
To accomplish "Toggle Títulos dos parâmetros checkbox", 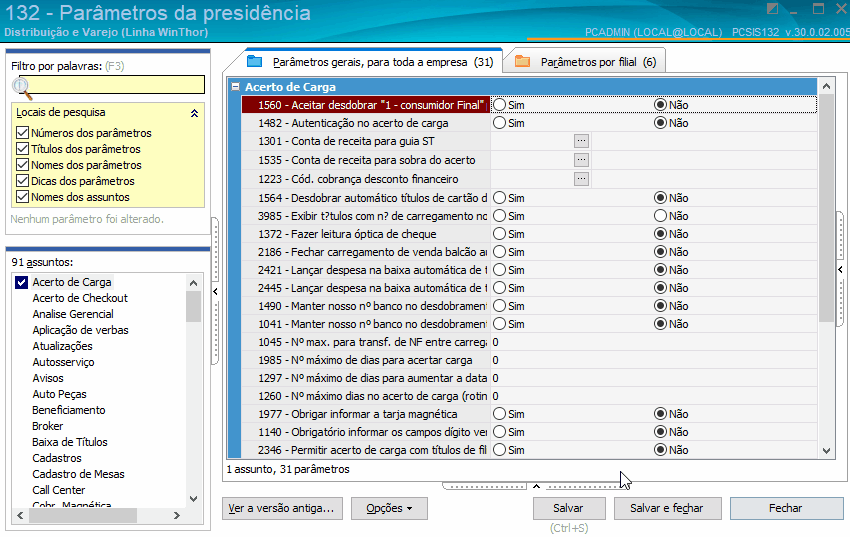I will pos(22,148).
